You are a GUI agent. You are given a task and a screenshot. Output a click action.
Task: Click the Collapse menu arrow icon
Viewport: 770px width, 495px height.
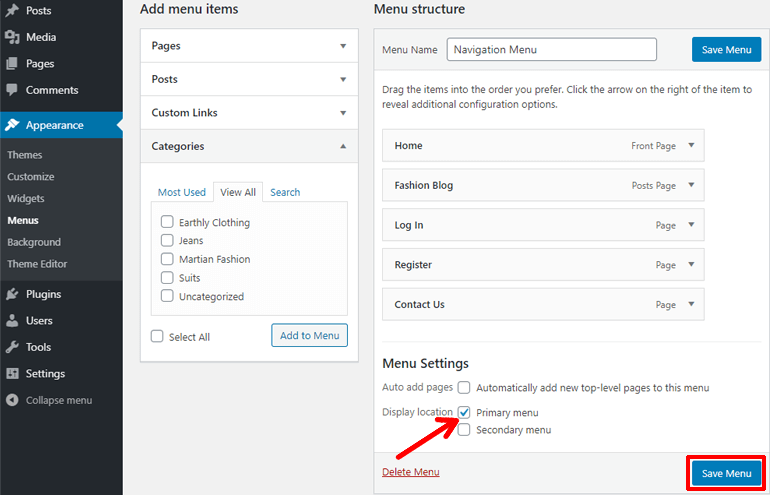[x=12, y=400]
